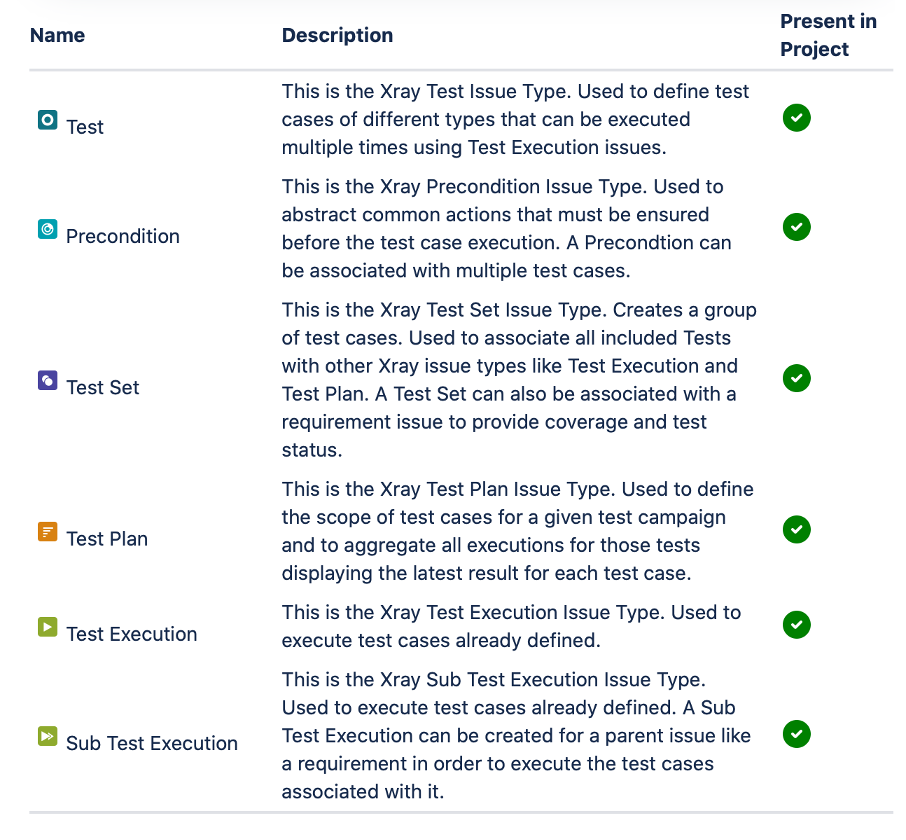Select the Test issue type name
The width and height of the screenshot is (906, 840).
[x=85, y=127]
